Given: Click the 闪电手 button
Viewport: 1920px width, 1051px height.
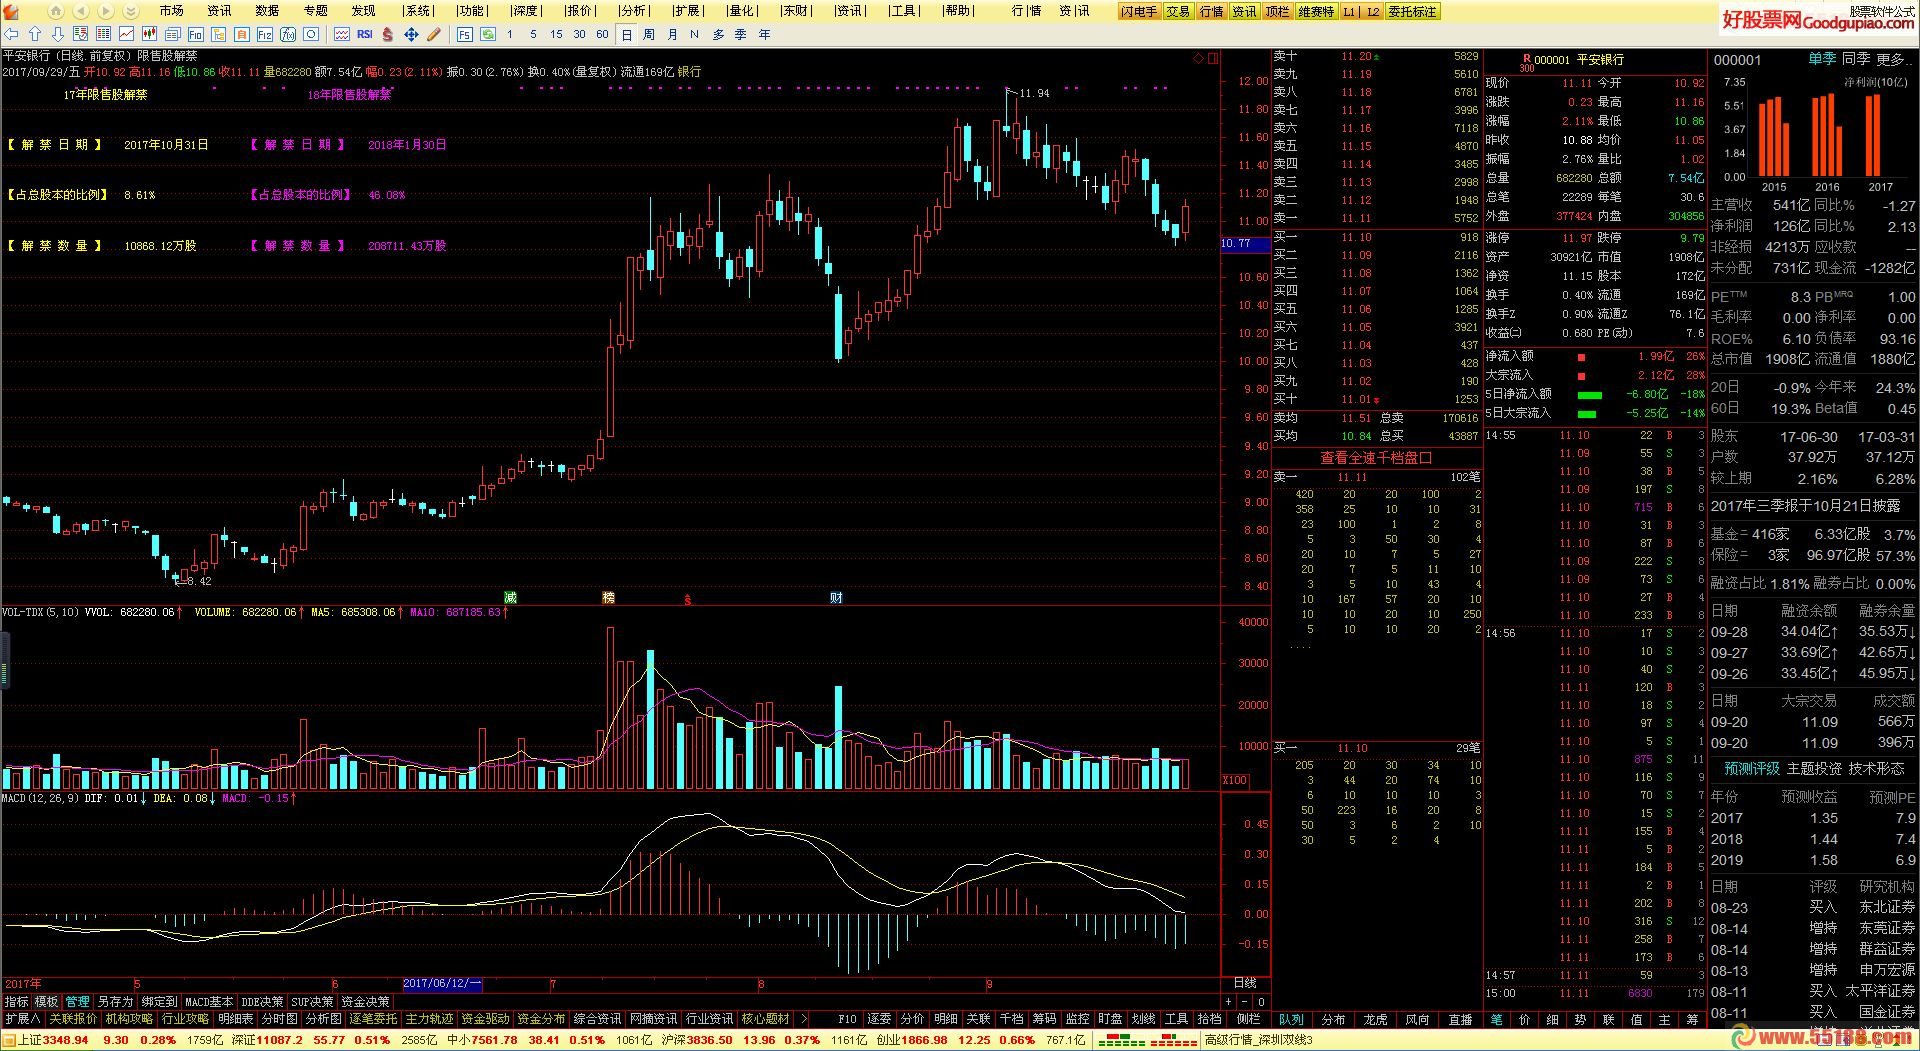Looking at the screenshot, I should coord(1139,12).
